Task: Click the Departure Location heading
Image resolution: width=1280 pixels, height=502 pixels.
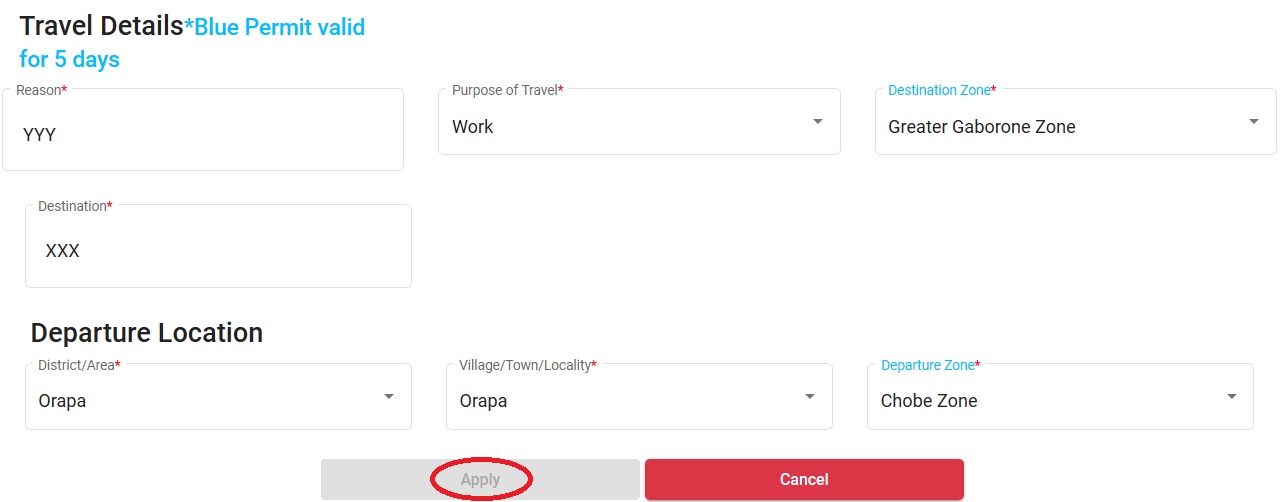Action: click(x=147, y=333)
